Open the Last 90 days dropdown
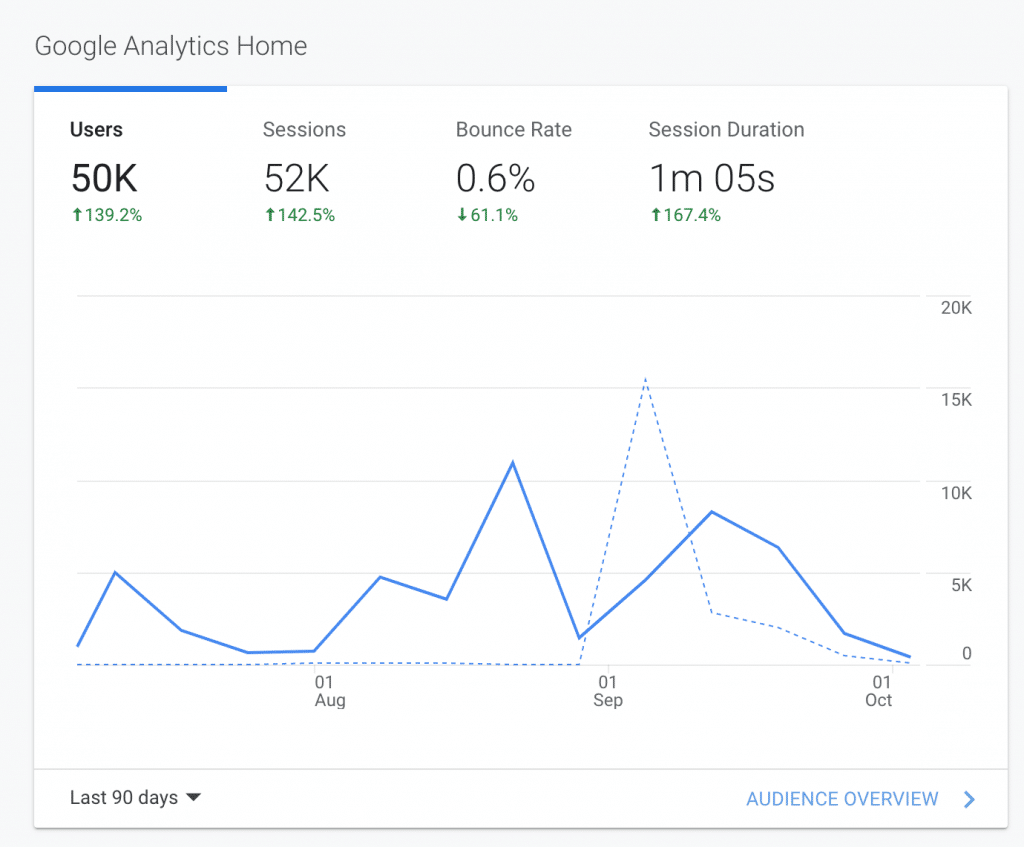The image size is (1024, 847). tap(135, 797)
